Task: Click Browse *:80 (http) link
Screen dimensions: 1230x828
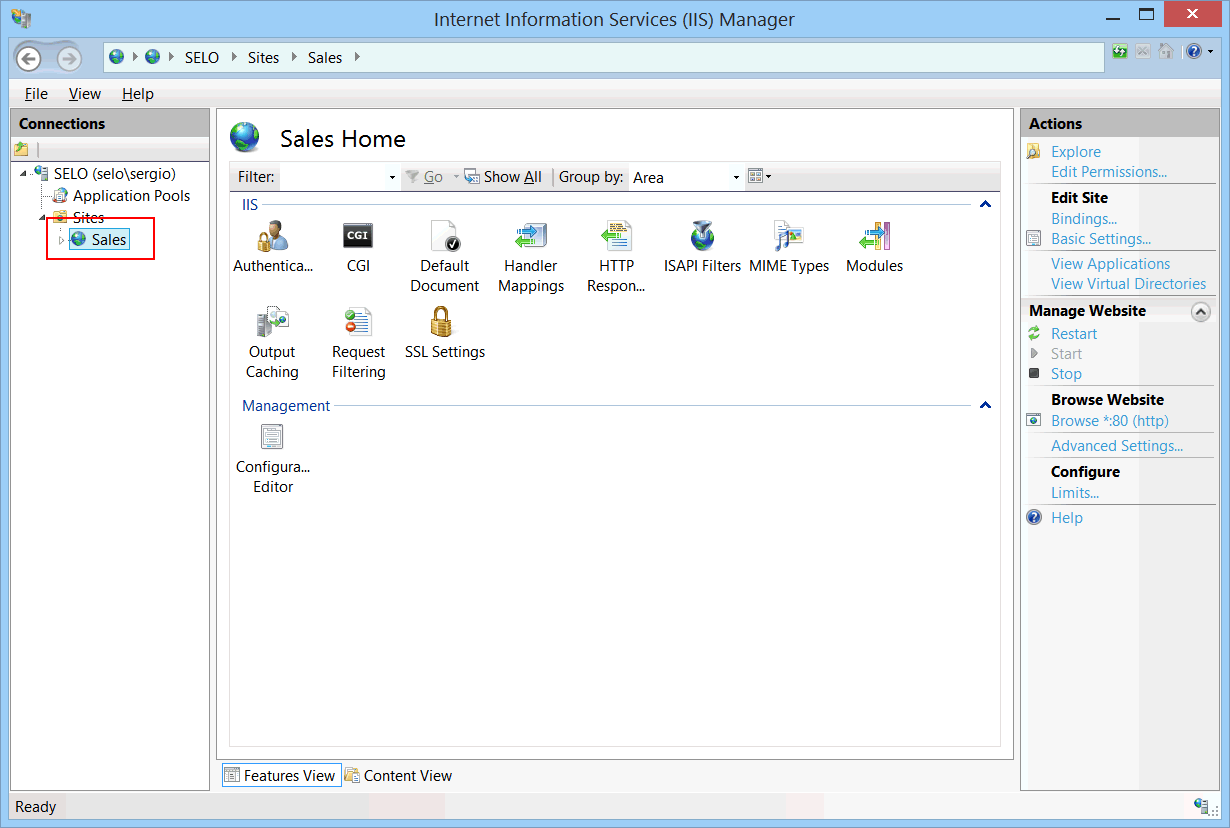Action: 1109,421
